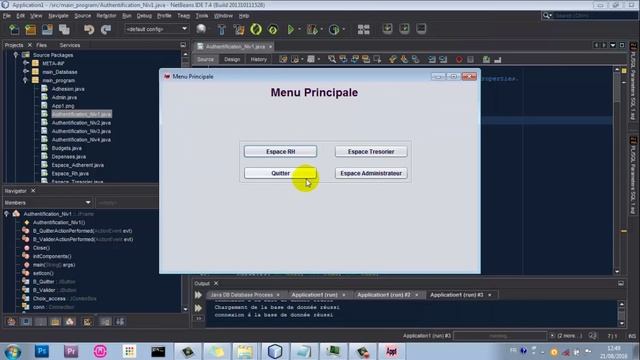Click Espace RH button
The height and width of the screenshot is (360, 640).
pyautogui.click(x=280, y=151)
